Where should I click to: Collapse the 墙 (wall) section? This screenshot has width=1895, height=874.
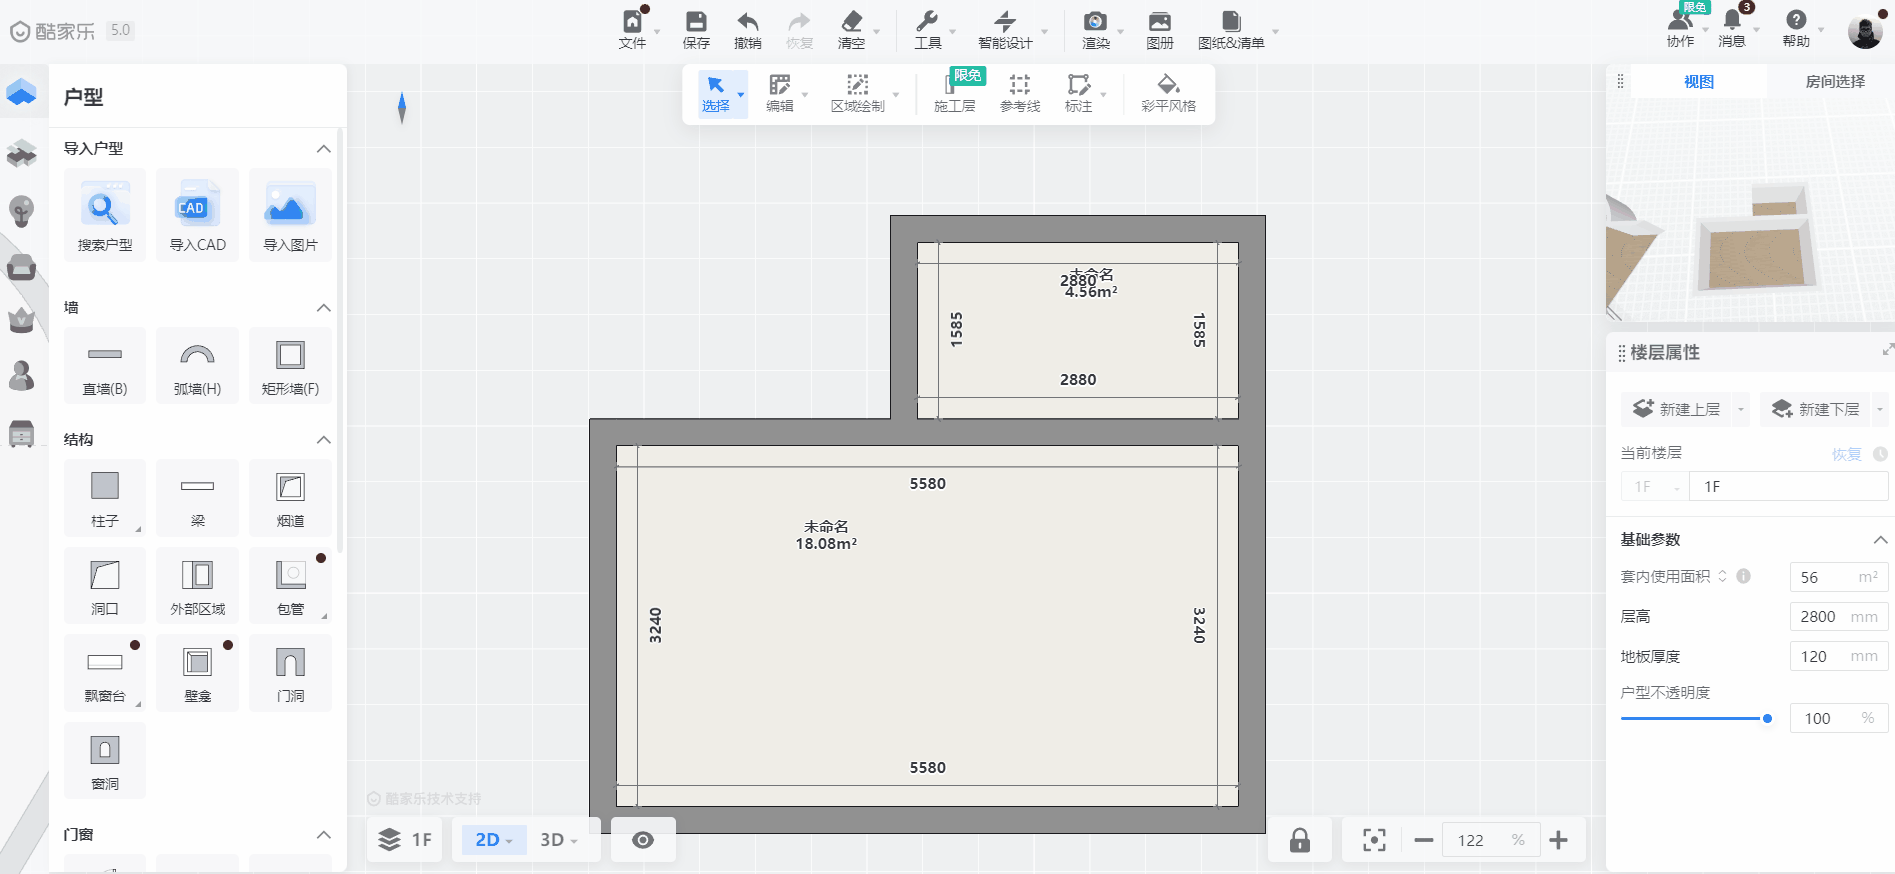(x=323, y=308)
